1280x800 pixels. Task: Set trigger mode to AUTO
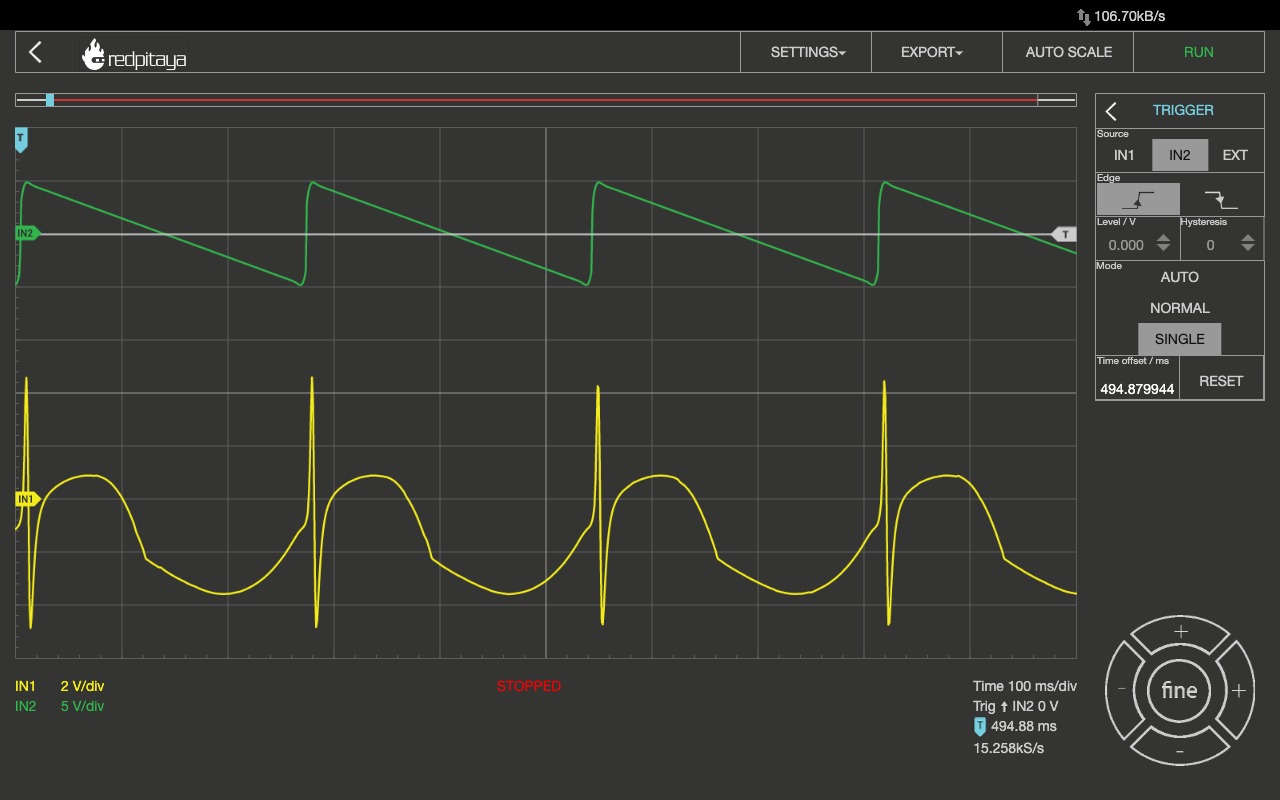[1180, 277]
